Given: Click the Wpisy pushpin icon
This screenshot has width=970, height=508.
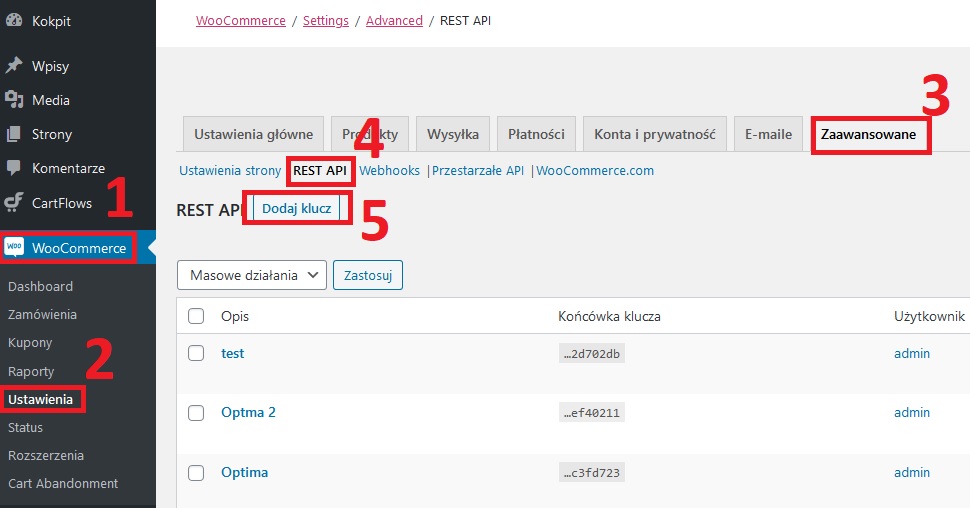Looking at the screenshot, I should (14, 65).
